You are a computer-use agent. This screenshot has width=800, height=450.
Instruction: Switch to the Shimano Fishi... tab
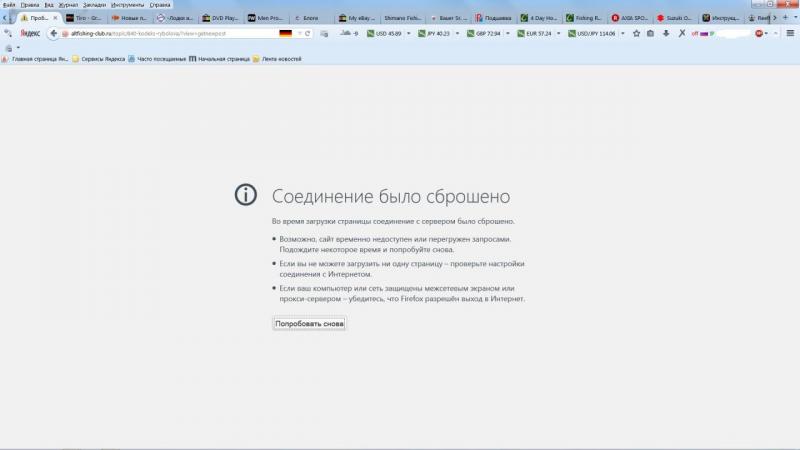tap(402, 18)
